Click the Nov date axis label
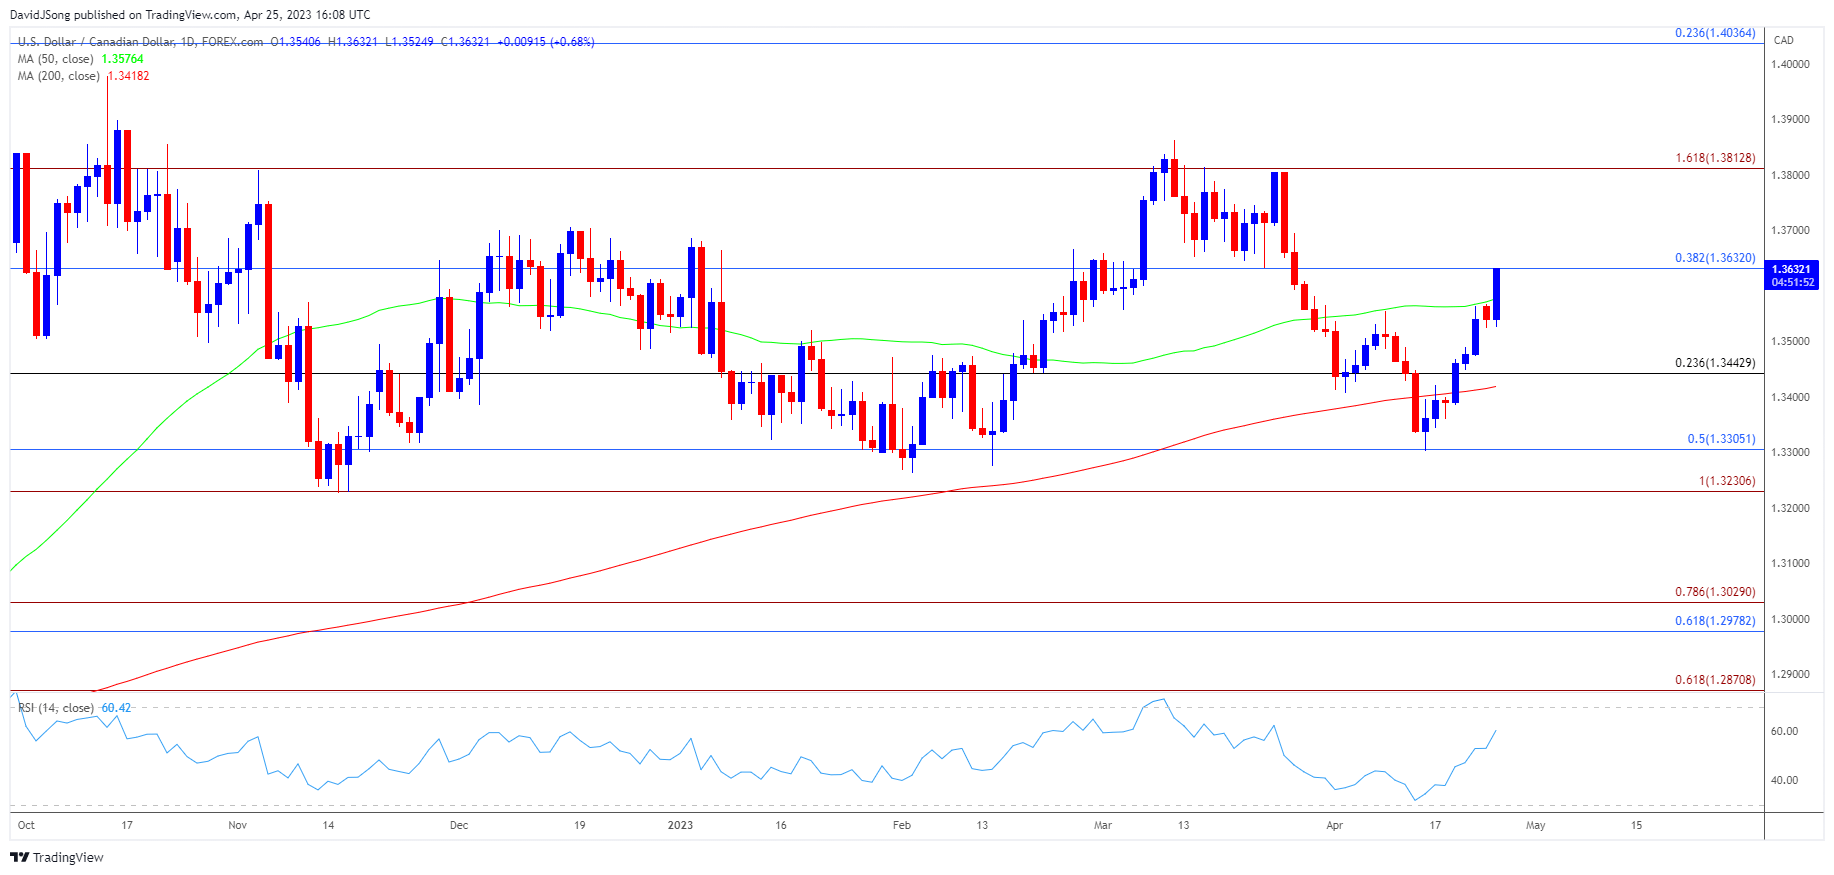This screenshot has width=1834, height=875. point(237,825)
